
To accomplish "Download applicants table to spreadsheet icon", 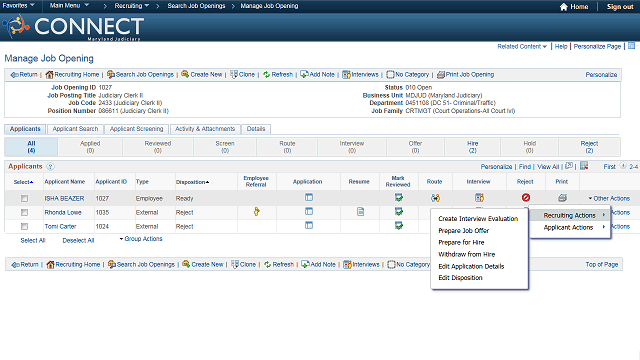I will pos(584,166).
